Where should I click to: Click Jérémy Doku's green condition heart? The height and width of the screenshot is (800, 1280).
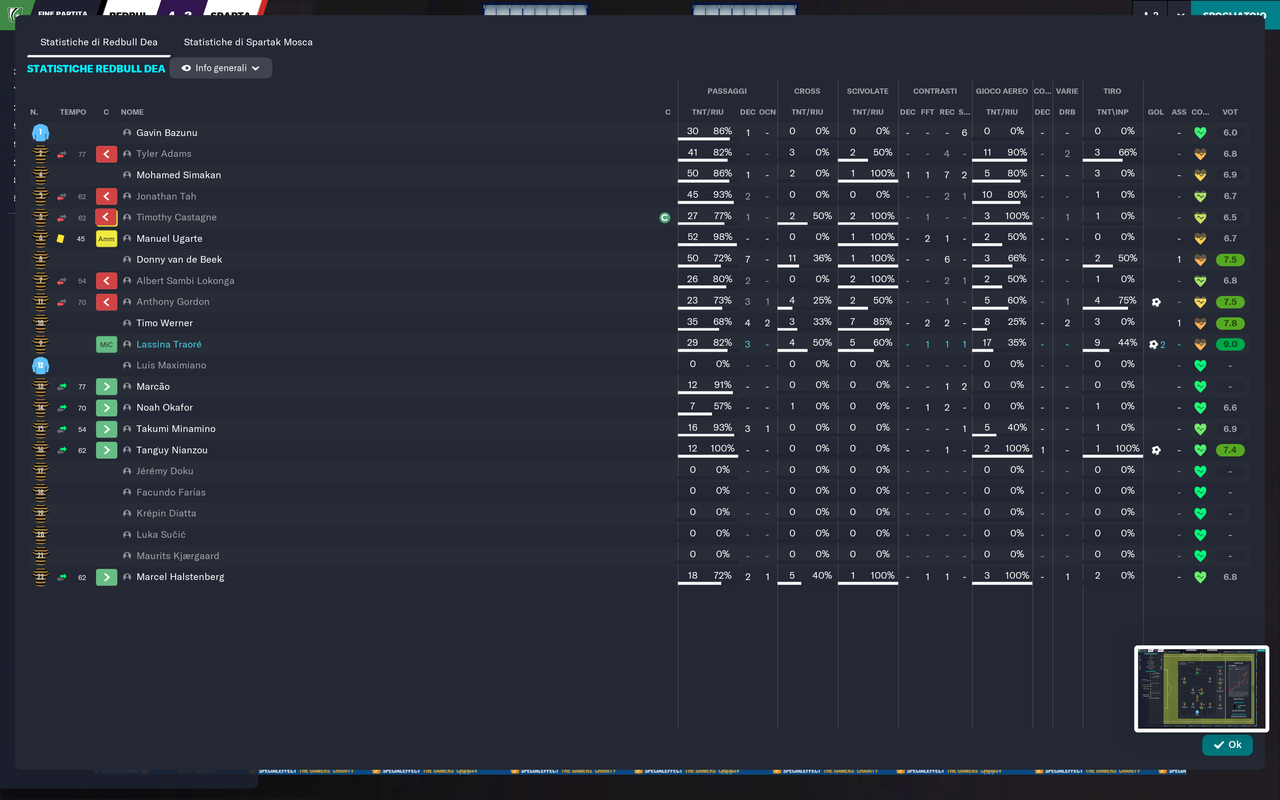click(1200, 471)
